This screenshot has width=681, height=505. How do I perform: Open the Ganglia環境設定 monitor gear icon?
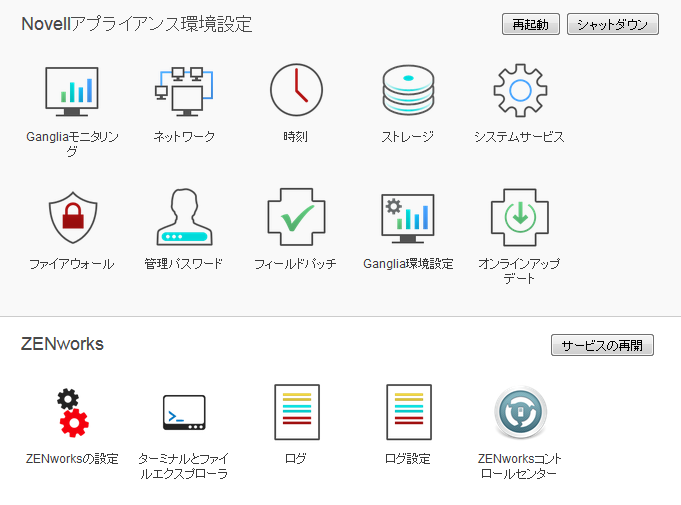click(x=408, y=218)
